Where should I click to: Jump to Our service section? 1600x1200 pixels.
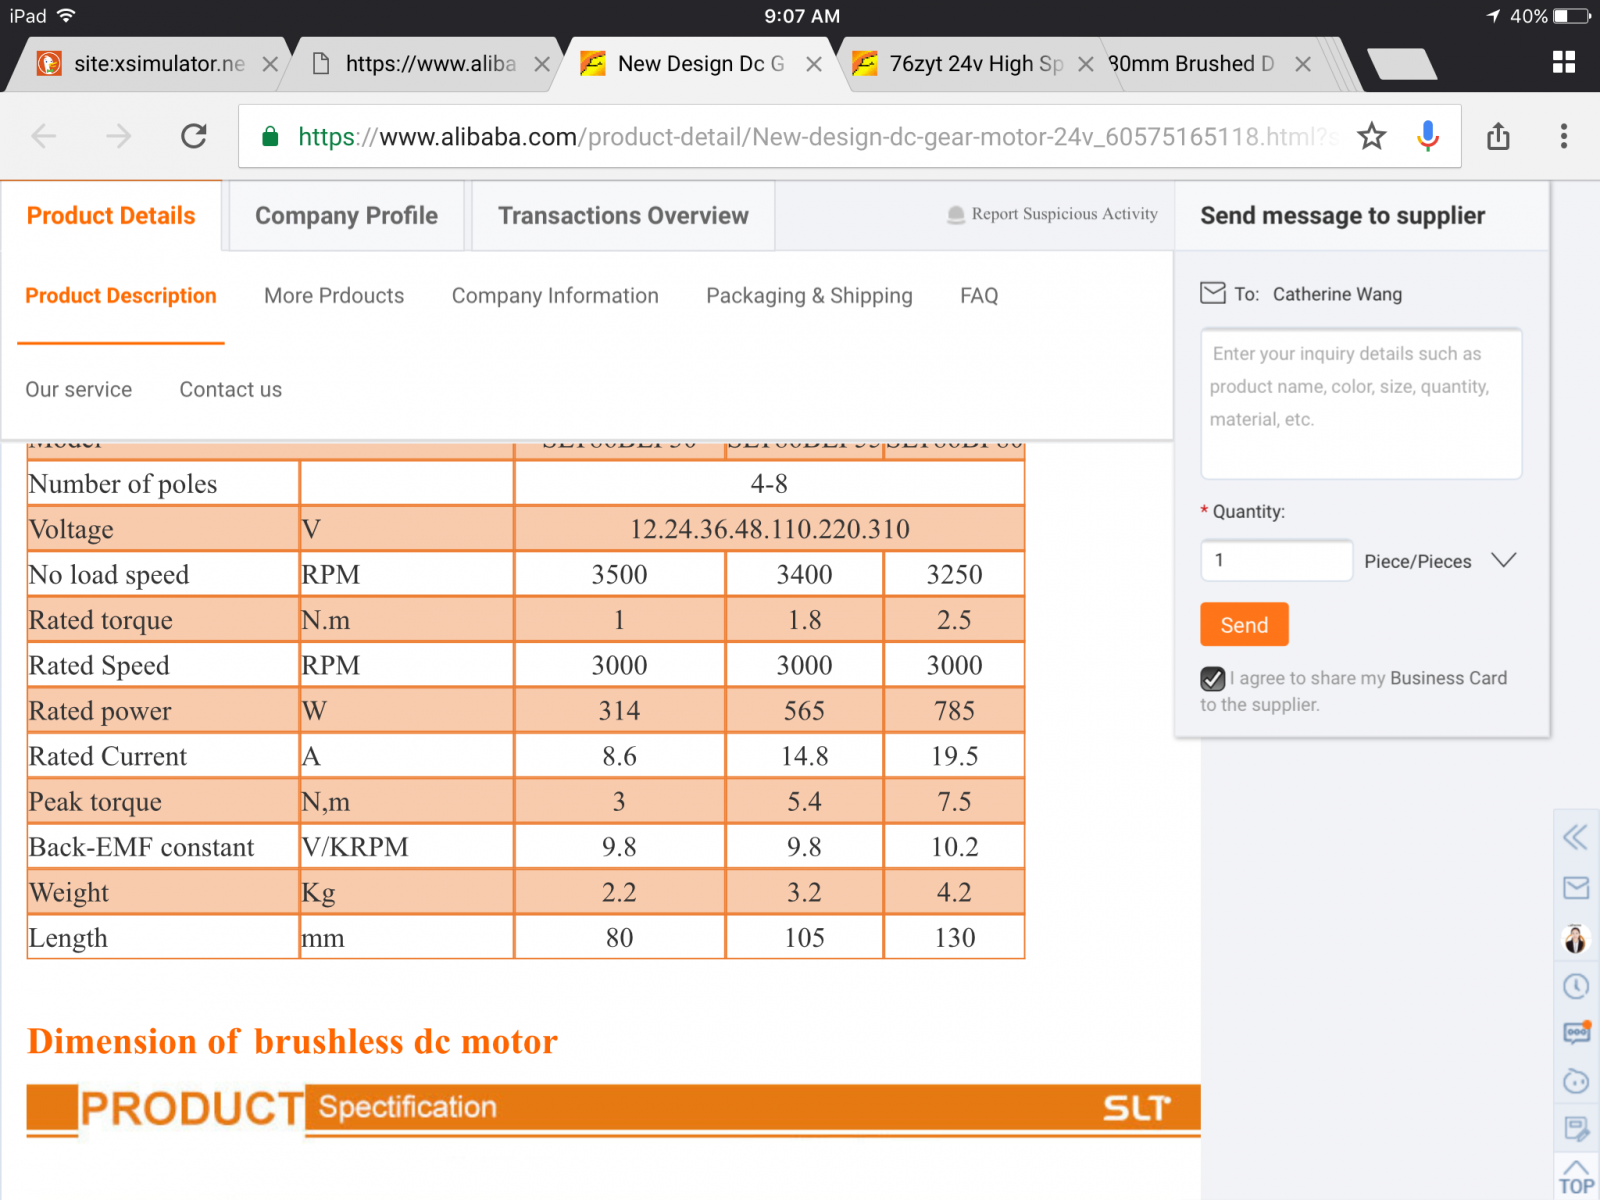[x=79, y=390]
